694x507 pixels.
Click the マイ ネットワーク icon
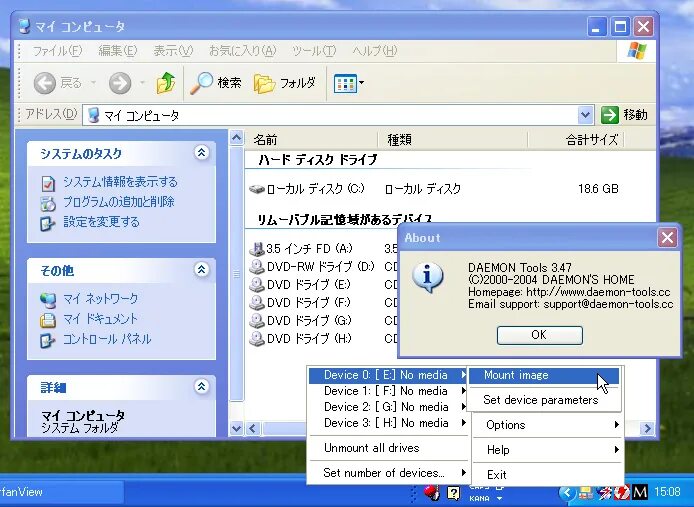coord(48,300)
